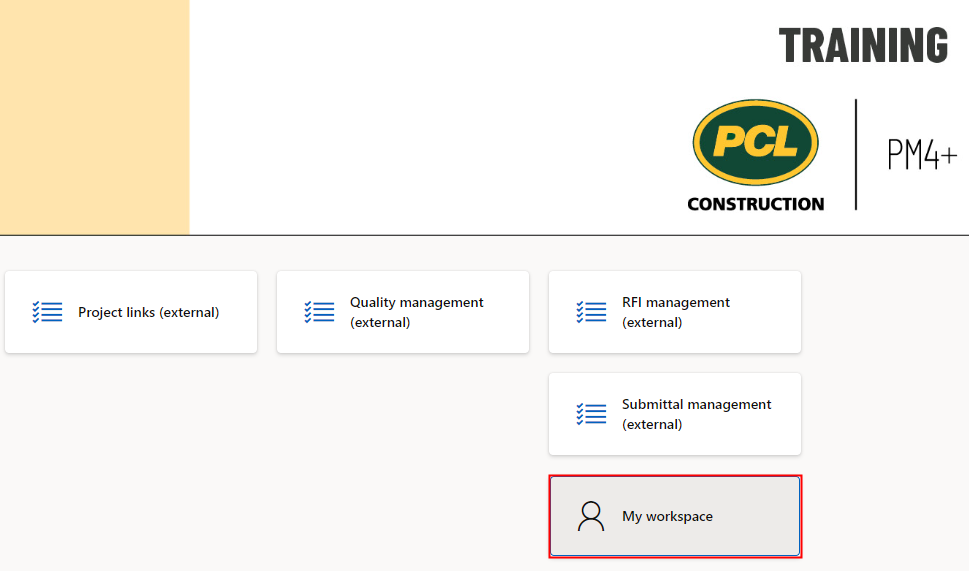This screenshot has width=969, height=571.
Task: Click the TRAINING heading text
Action: 863,45
